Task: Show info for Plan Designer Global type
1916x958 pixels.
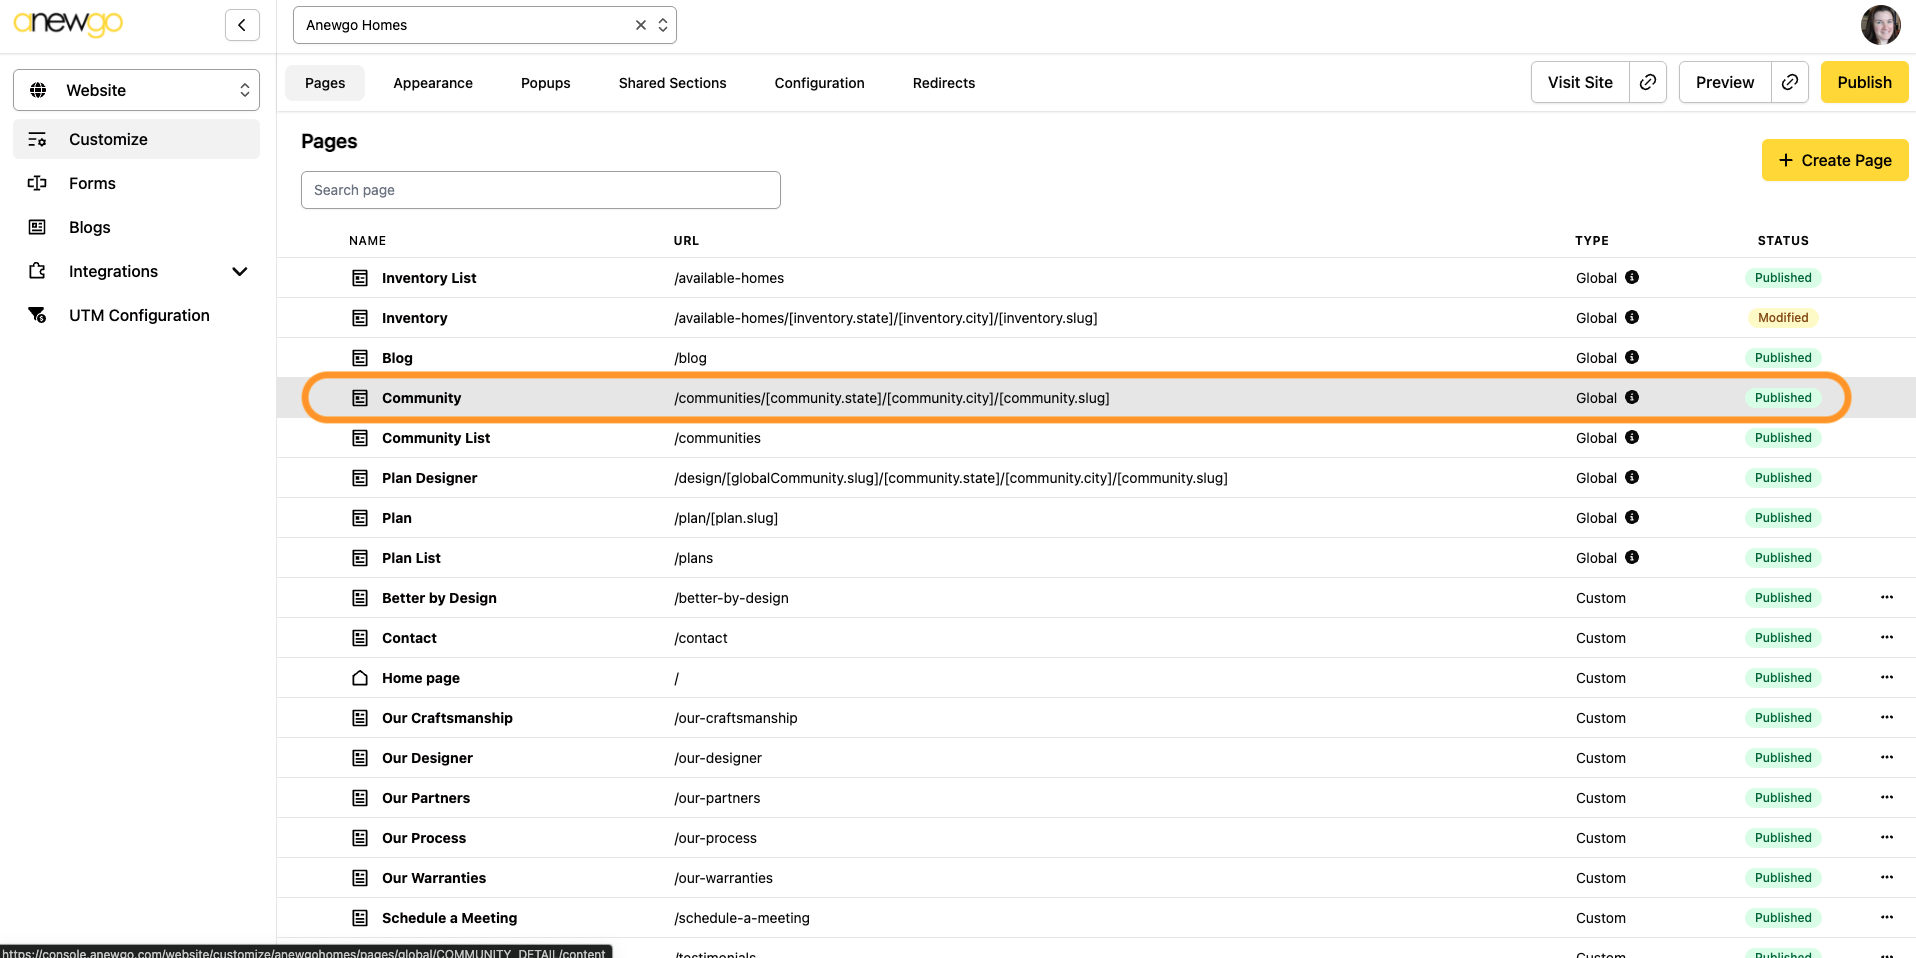Action: pyautogui.click(x=1632, y=477)
